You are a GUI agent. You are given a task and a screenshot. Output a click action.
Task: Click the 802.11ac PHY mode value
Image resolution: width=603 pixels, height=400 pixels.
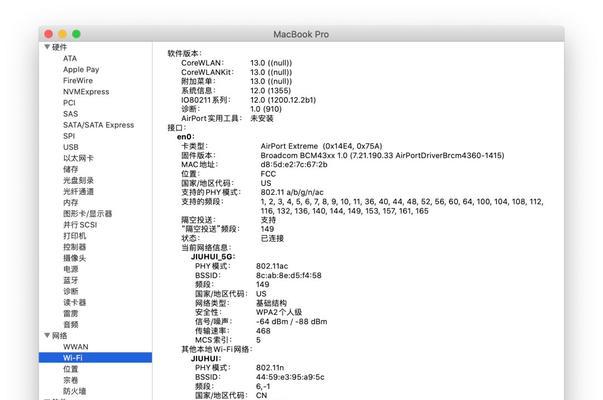tap(272, 266)
